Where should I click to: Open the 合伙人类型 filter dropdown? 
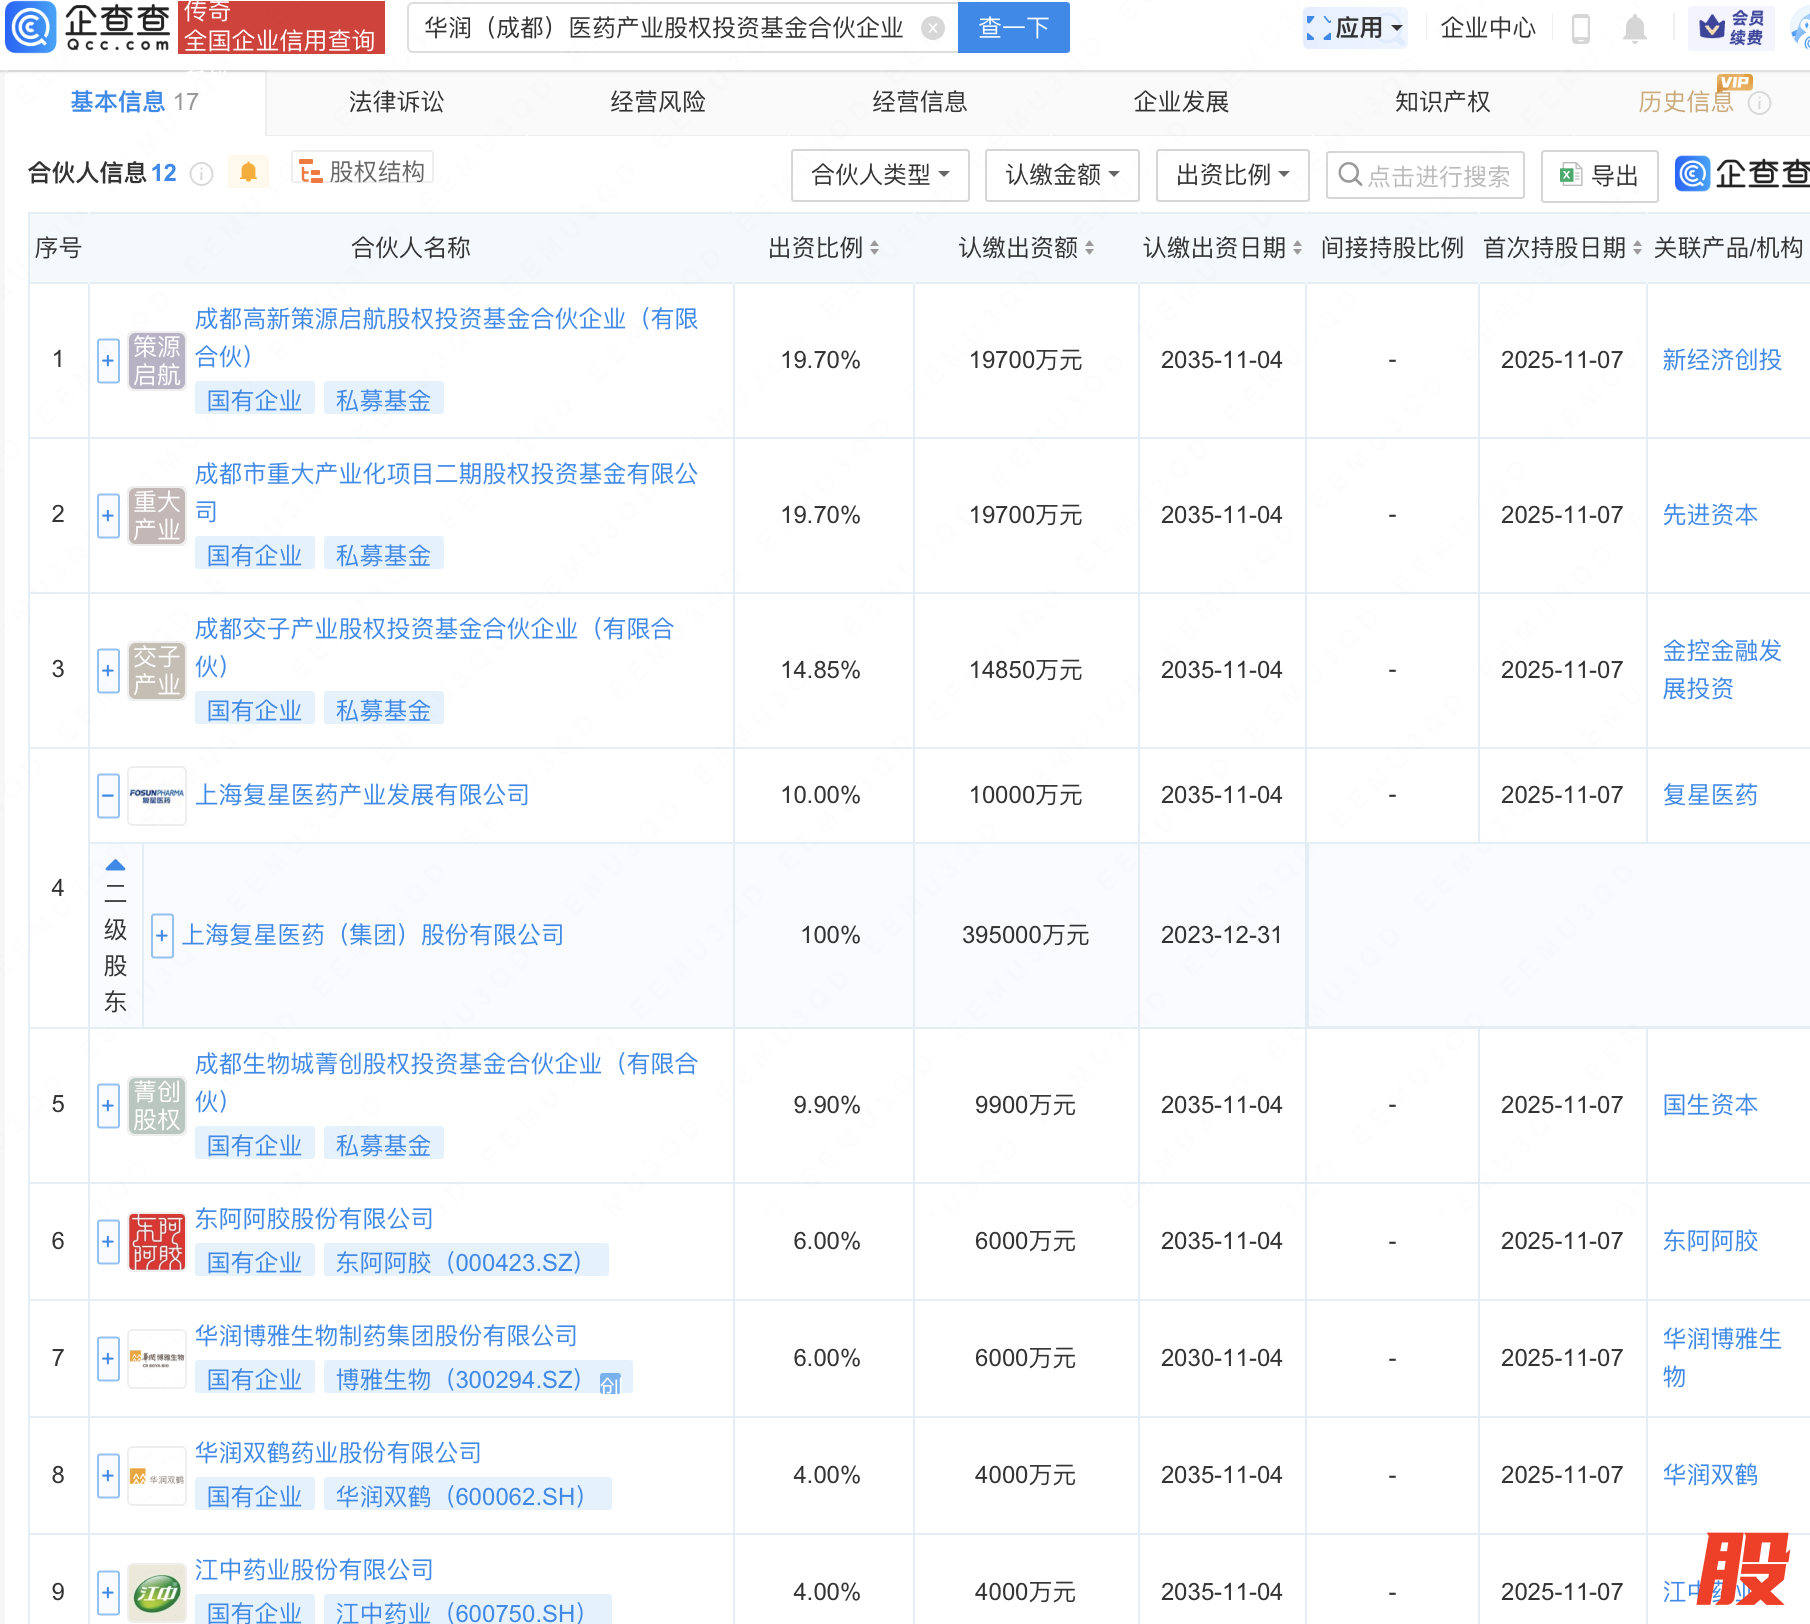(879, 176)
